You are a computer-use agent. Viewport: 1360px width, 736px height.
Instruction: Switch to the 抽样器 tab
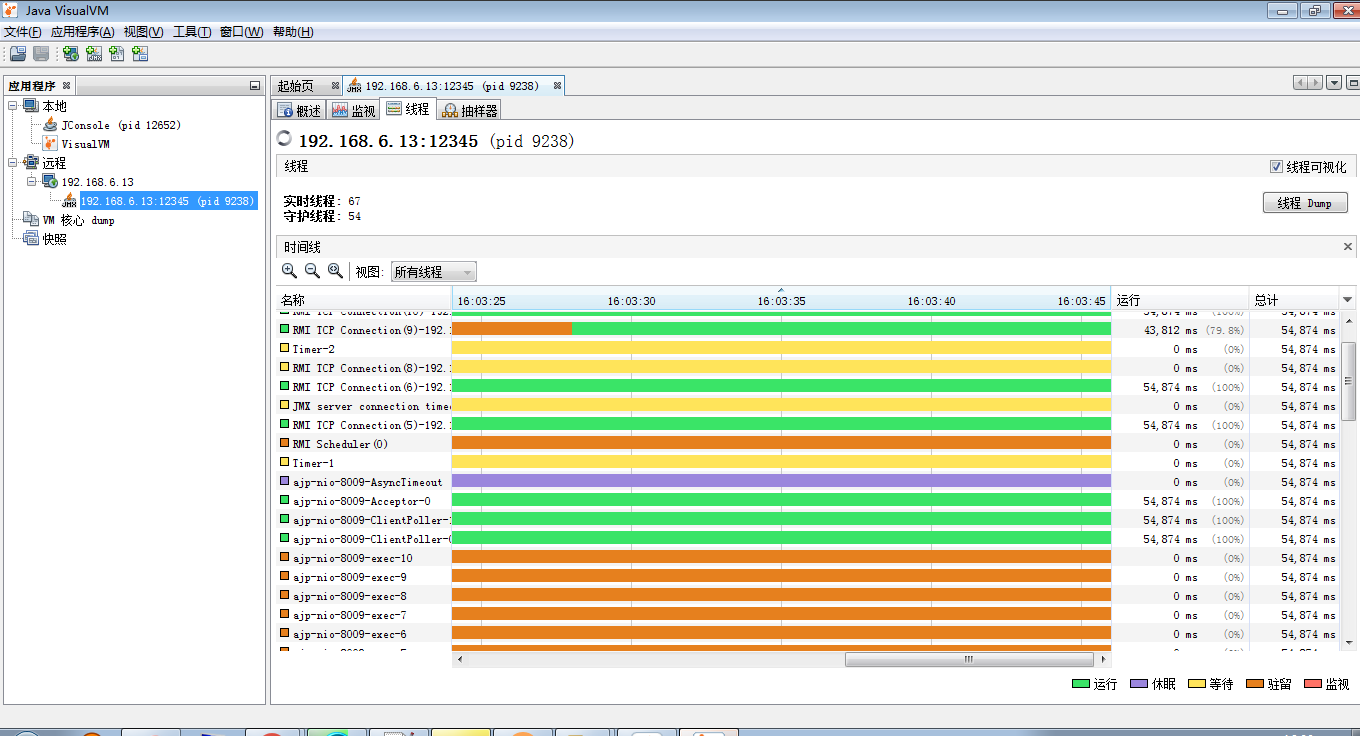point(469,110)
